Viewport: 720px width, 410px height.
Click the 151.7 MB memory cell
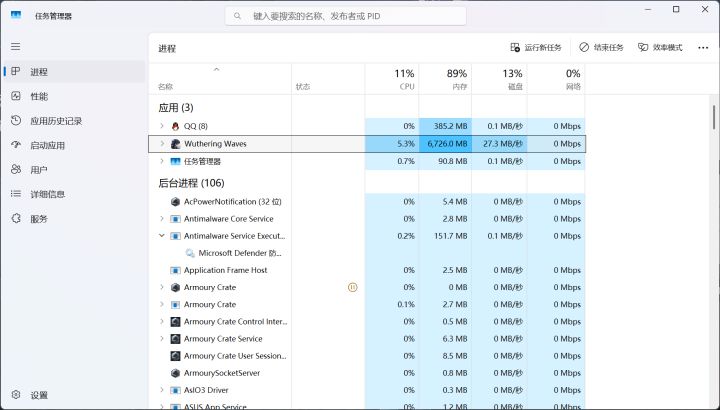(445, 236)
